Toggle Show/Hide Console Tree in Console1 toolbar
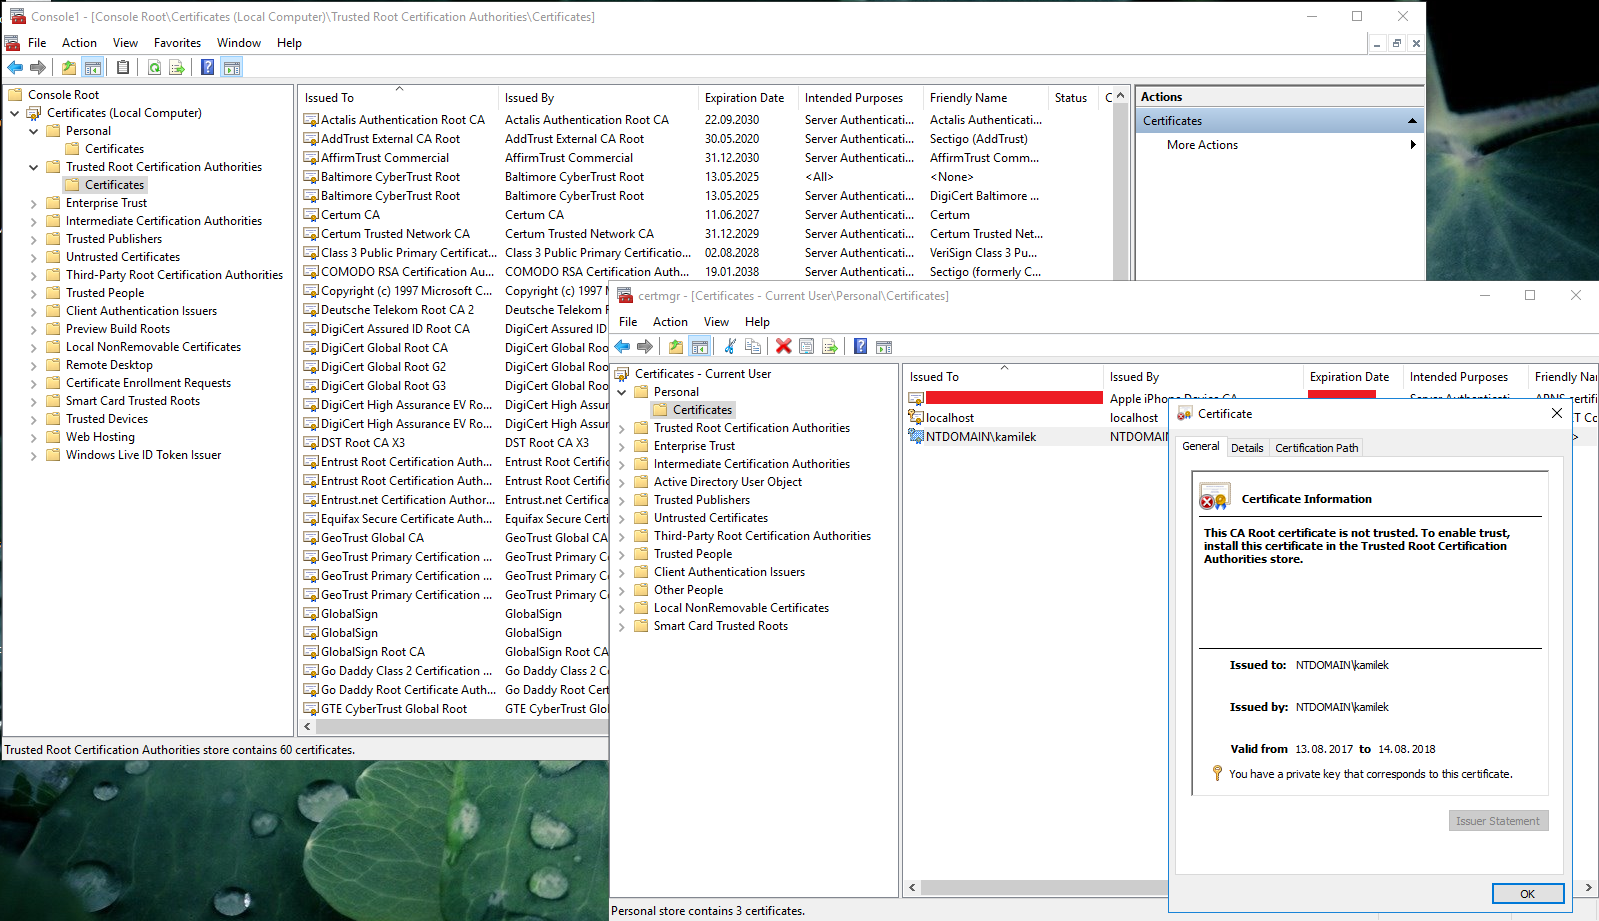This screenshot has width=1599, height=921. 93,67
